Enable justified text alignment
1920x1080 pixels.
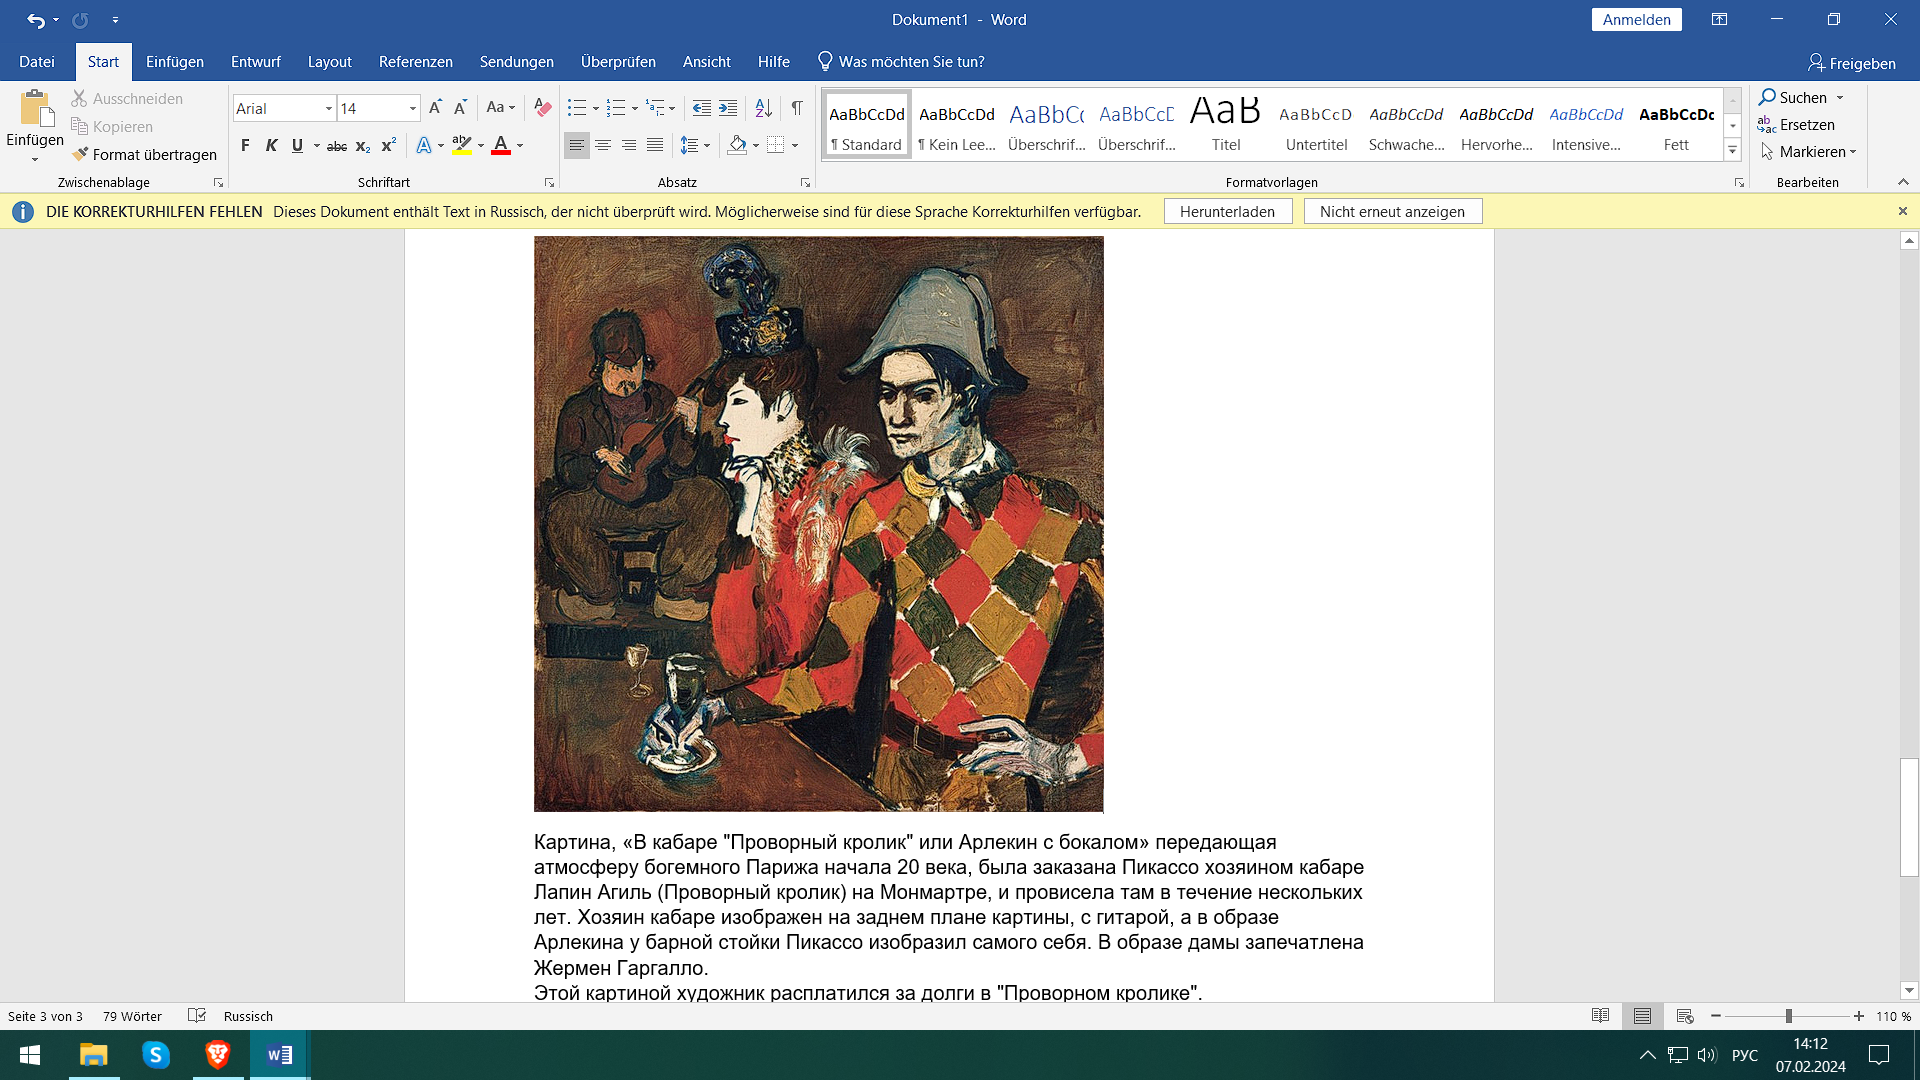point(655,146)
